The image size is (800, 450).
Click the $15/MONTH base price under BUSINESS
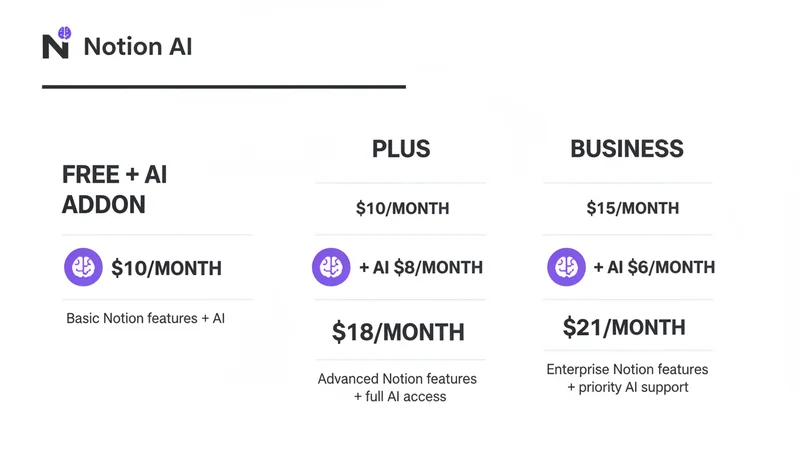coord(632,209)
